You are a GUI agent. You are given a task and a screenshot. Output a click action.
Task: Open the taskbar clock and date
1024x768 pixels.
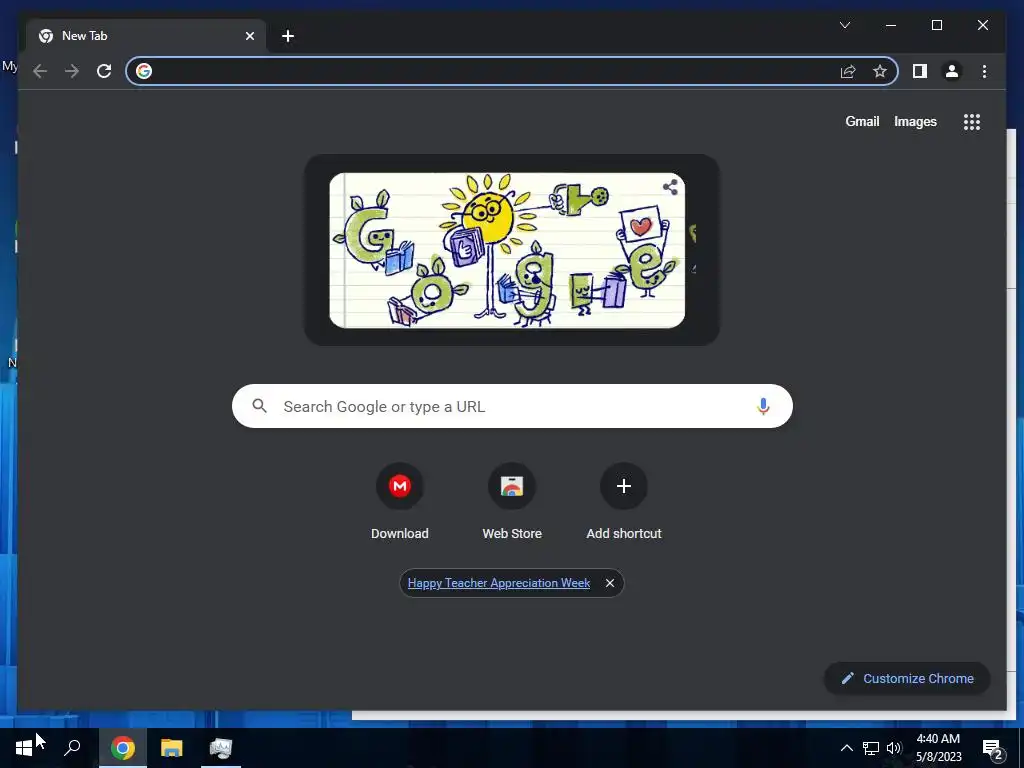click(x=938, y=748)
